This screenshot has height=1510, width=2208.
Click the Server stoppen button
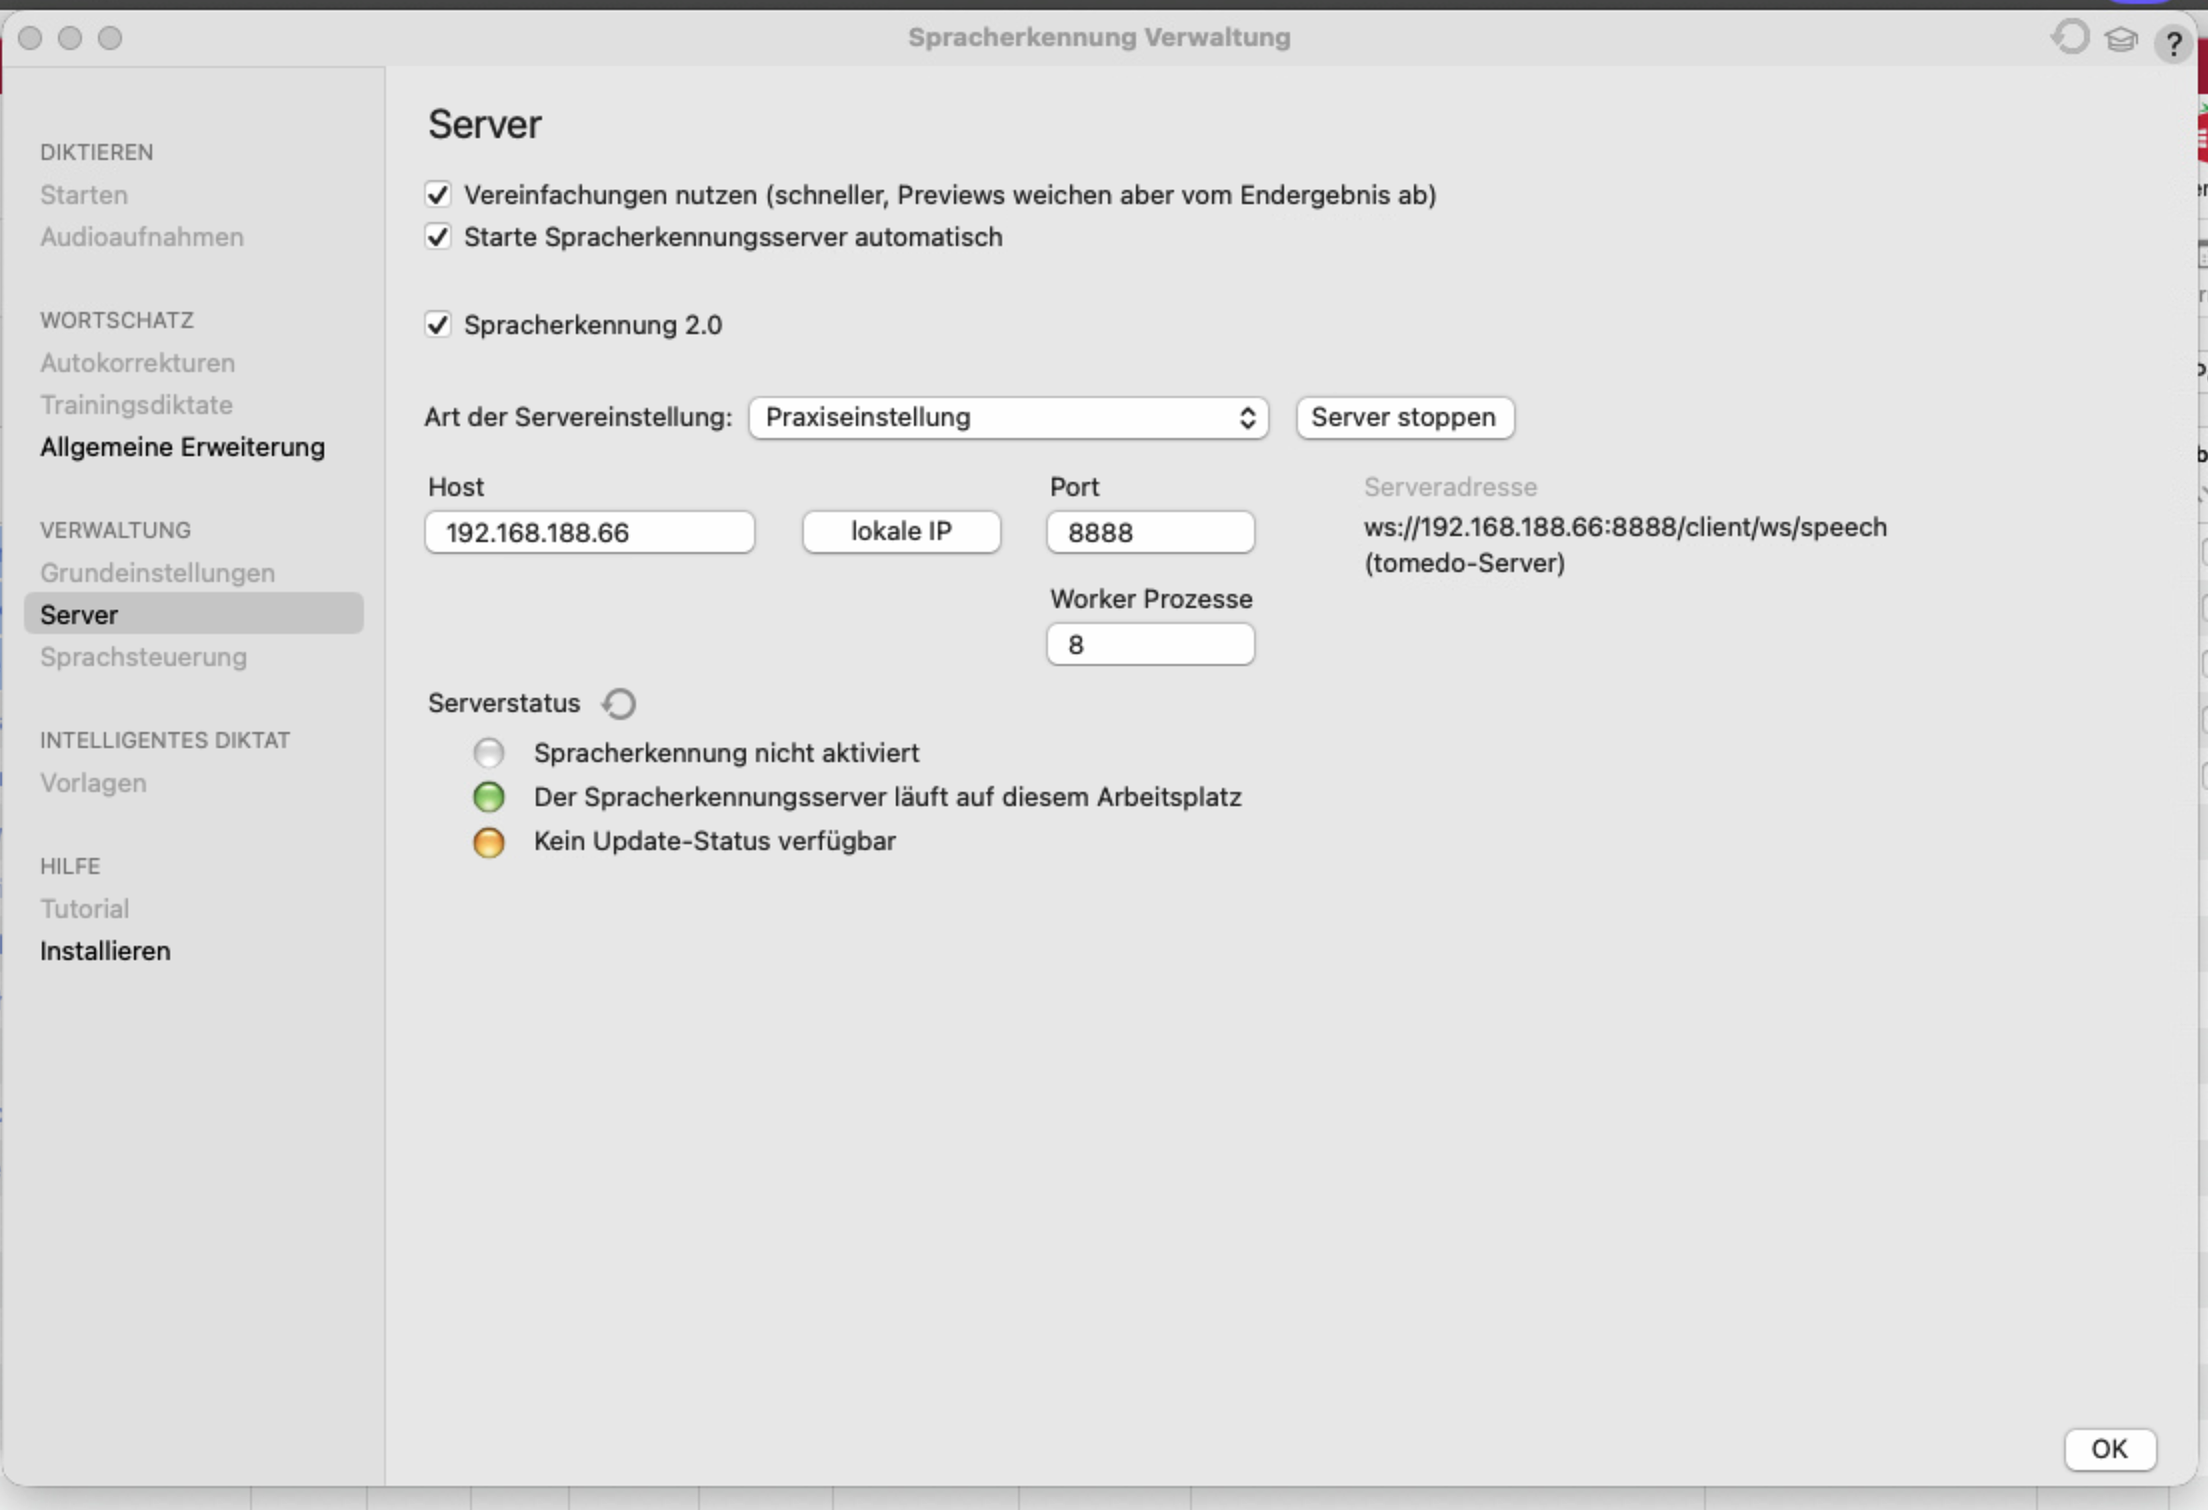point(1405,417)
